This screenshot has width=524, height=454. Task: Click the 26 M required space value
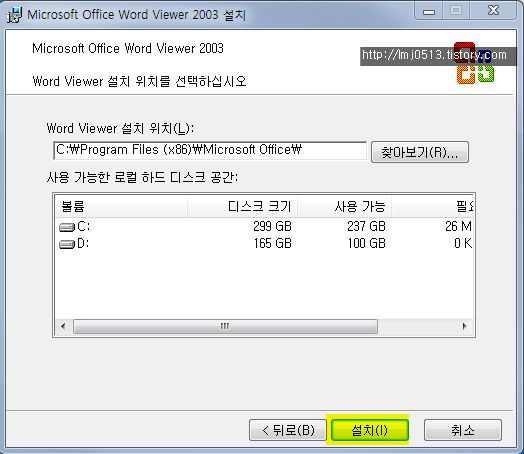(x=458, y=226)
